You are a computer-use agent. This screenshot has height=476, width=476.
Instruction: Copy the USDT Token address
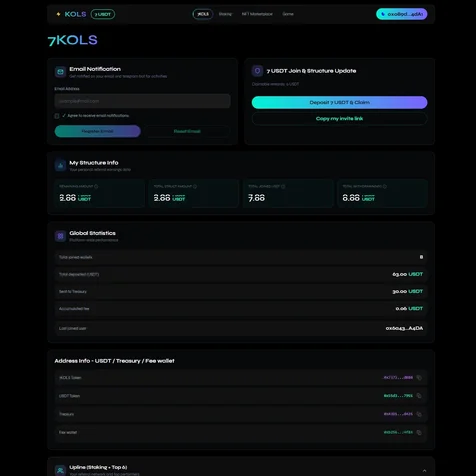tap(419, 396)
